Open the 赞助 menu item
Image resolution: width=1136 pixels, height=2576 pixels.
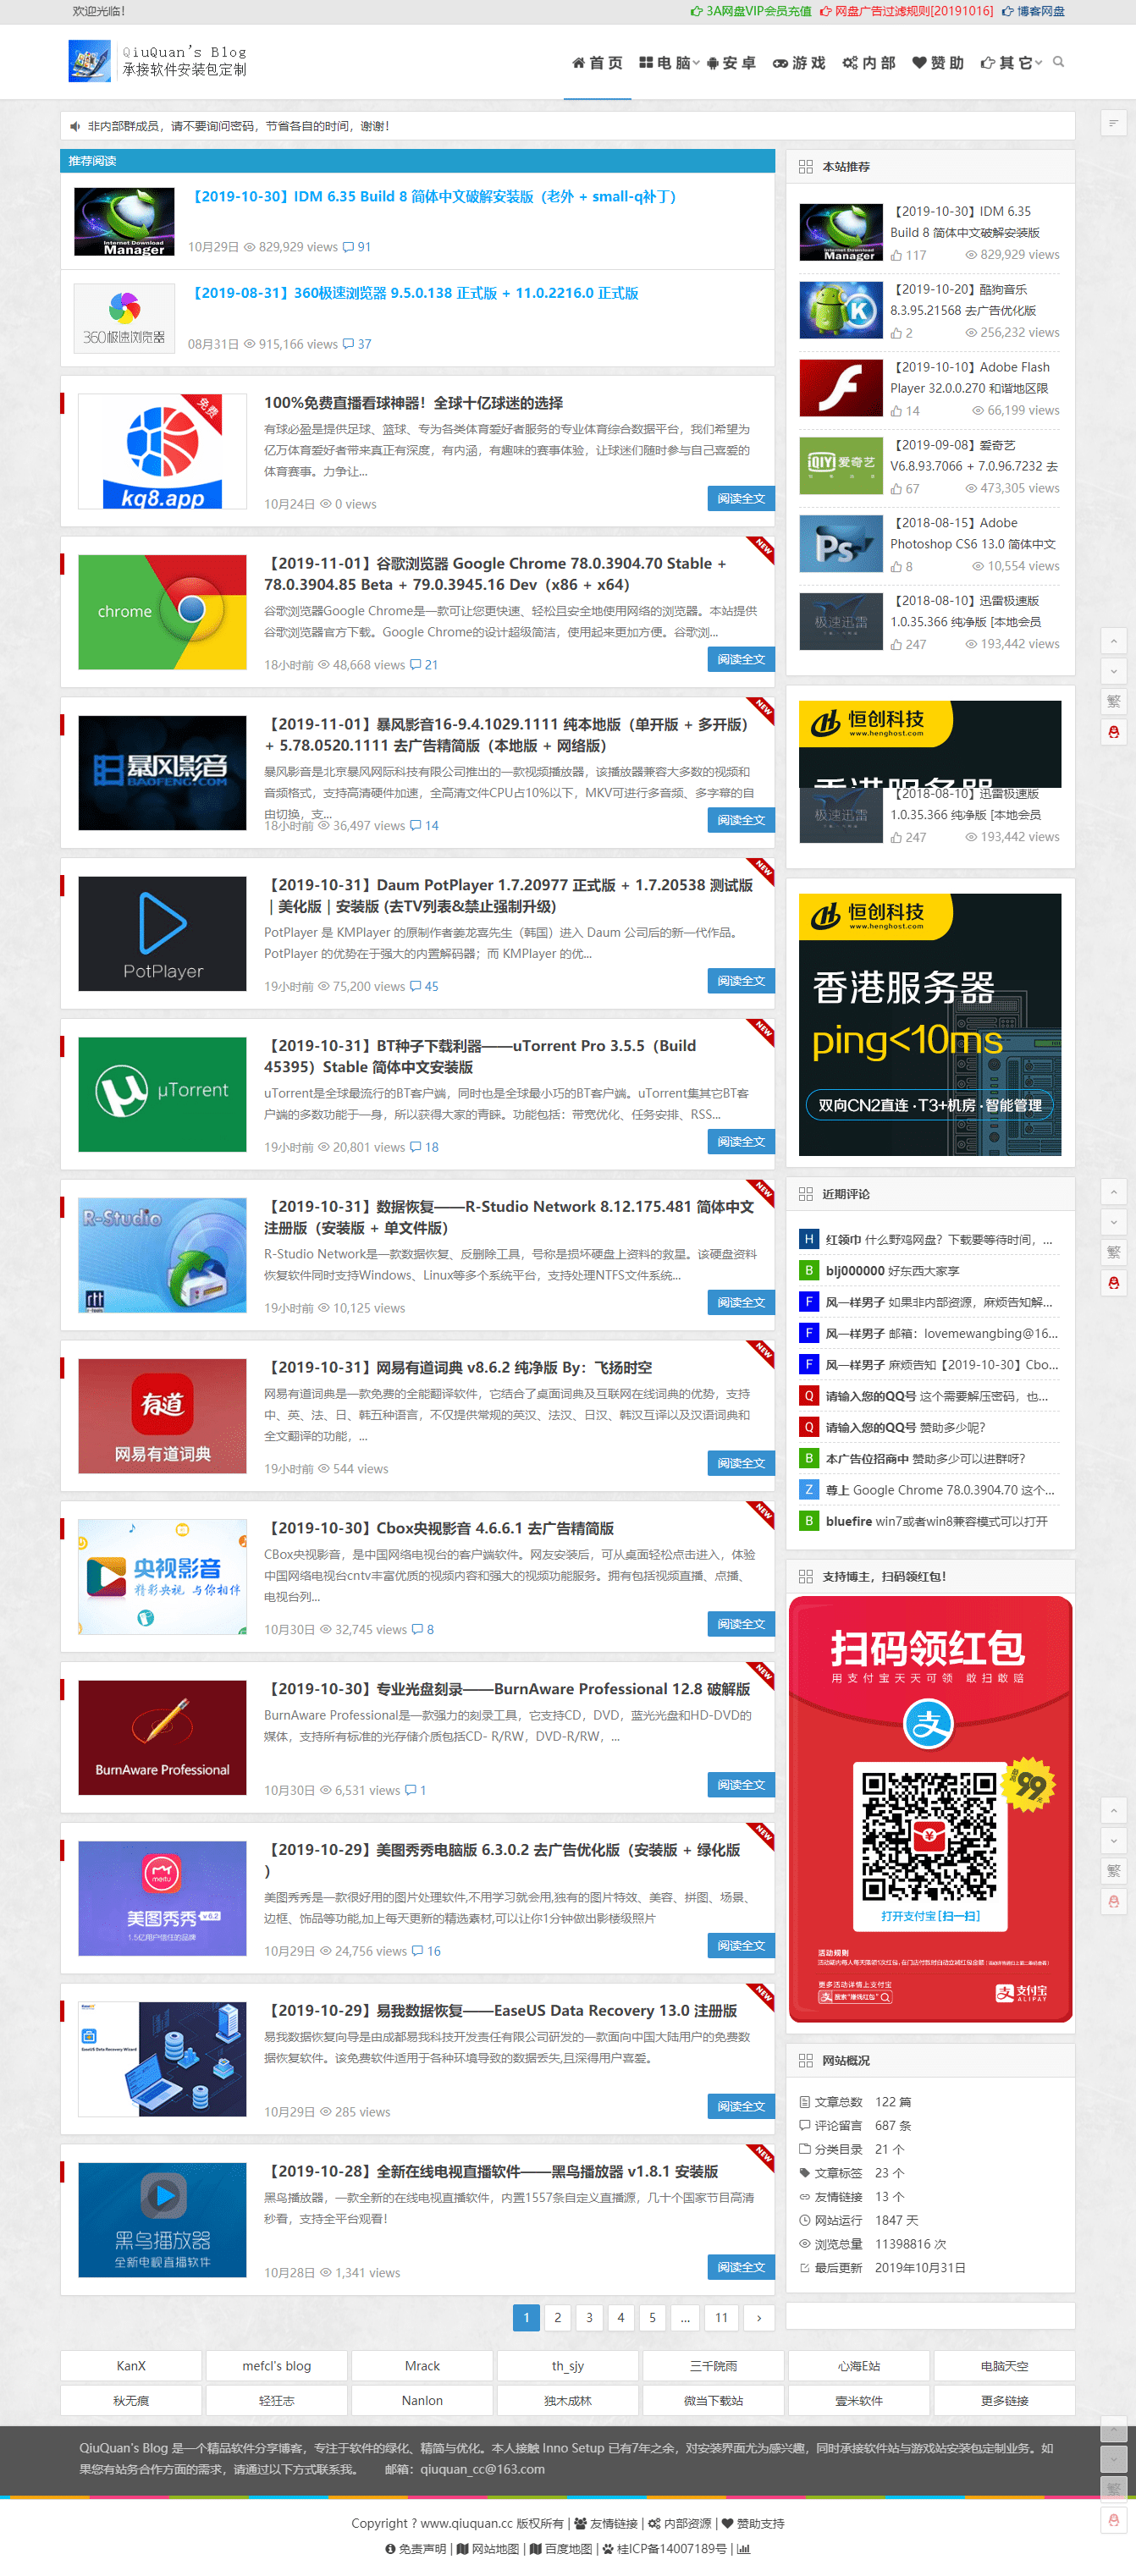pyautogui.click(x=937, y=63)
